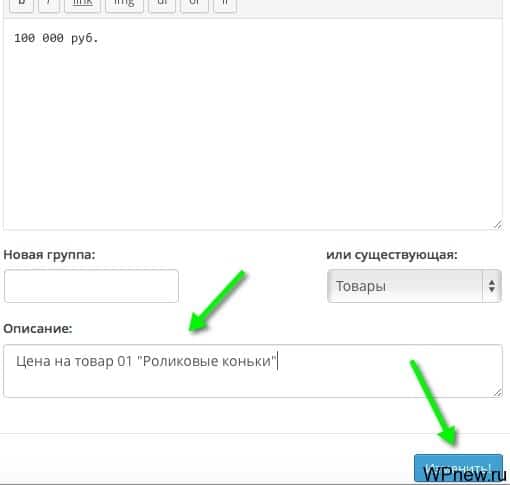
Task: Insert a list item with li button
Action: pyautogui.click(x=225, y=5)
